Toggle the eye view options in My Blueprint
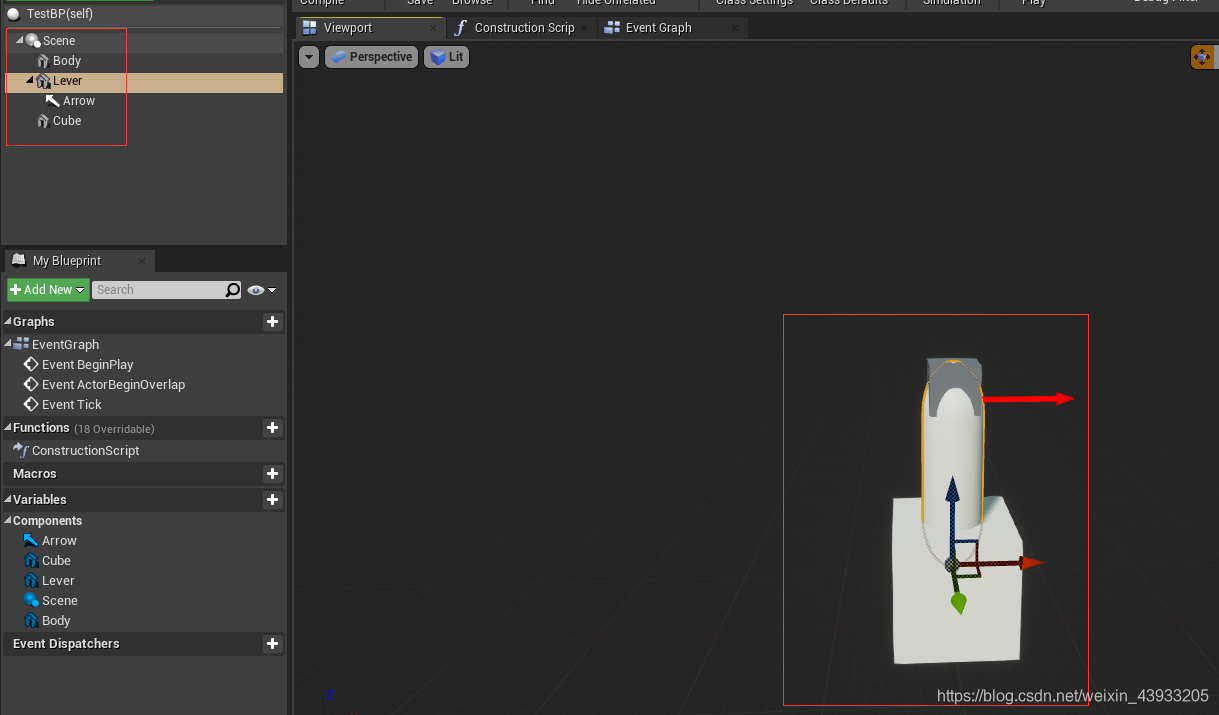Screen dimensions: 1219x715 (262, 290)
